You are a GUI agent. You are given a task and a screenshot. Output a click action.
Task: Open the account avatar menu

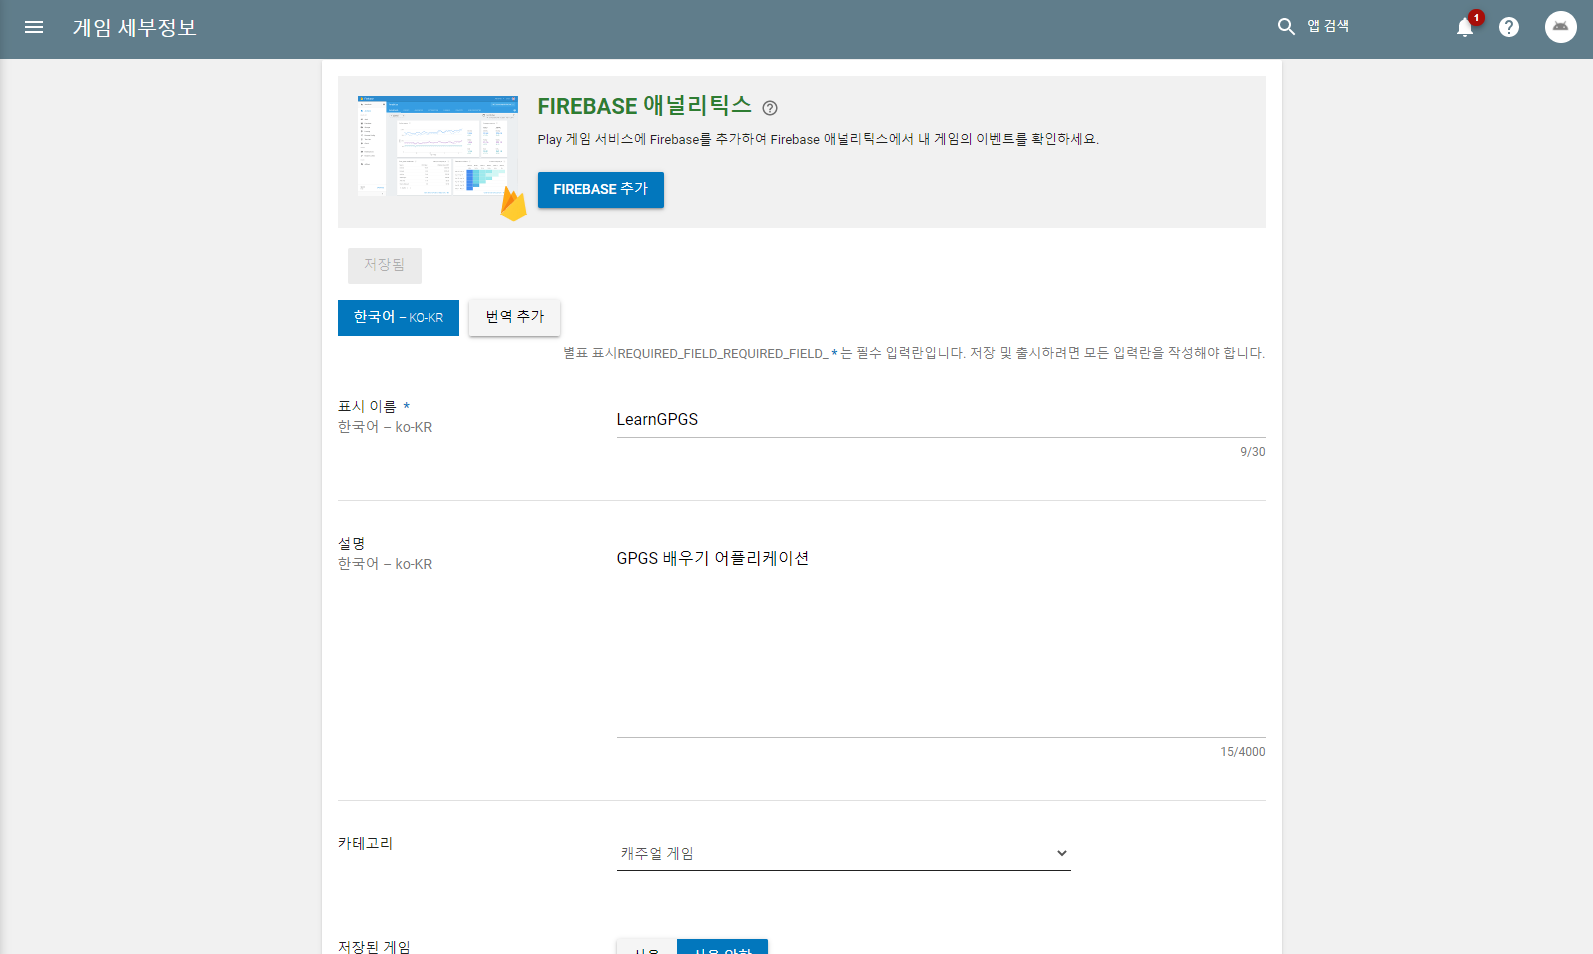[x=1560, y=27]
